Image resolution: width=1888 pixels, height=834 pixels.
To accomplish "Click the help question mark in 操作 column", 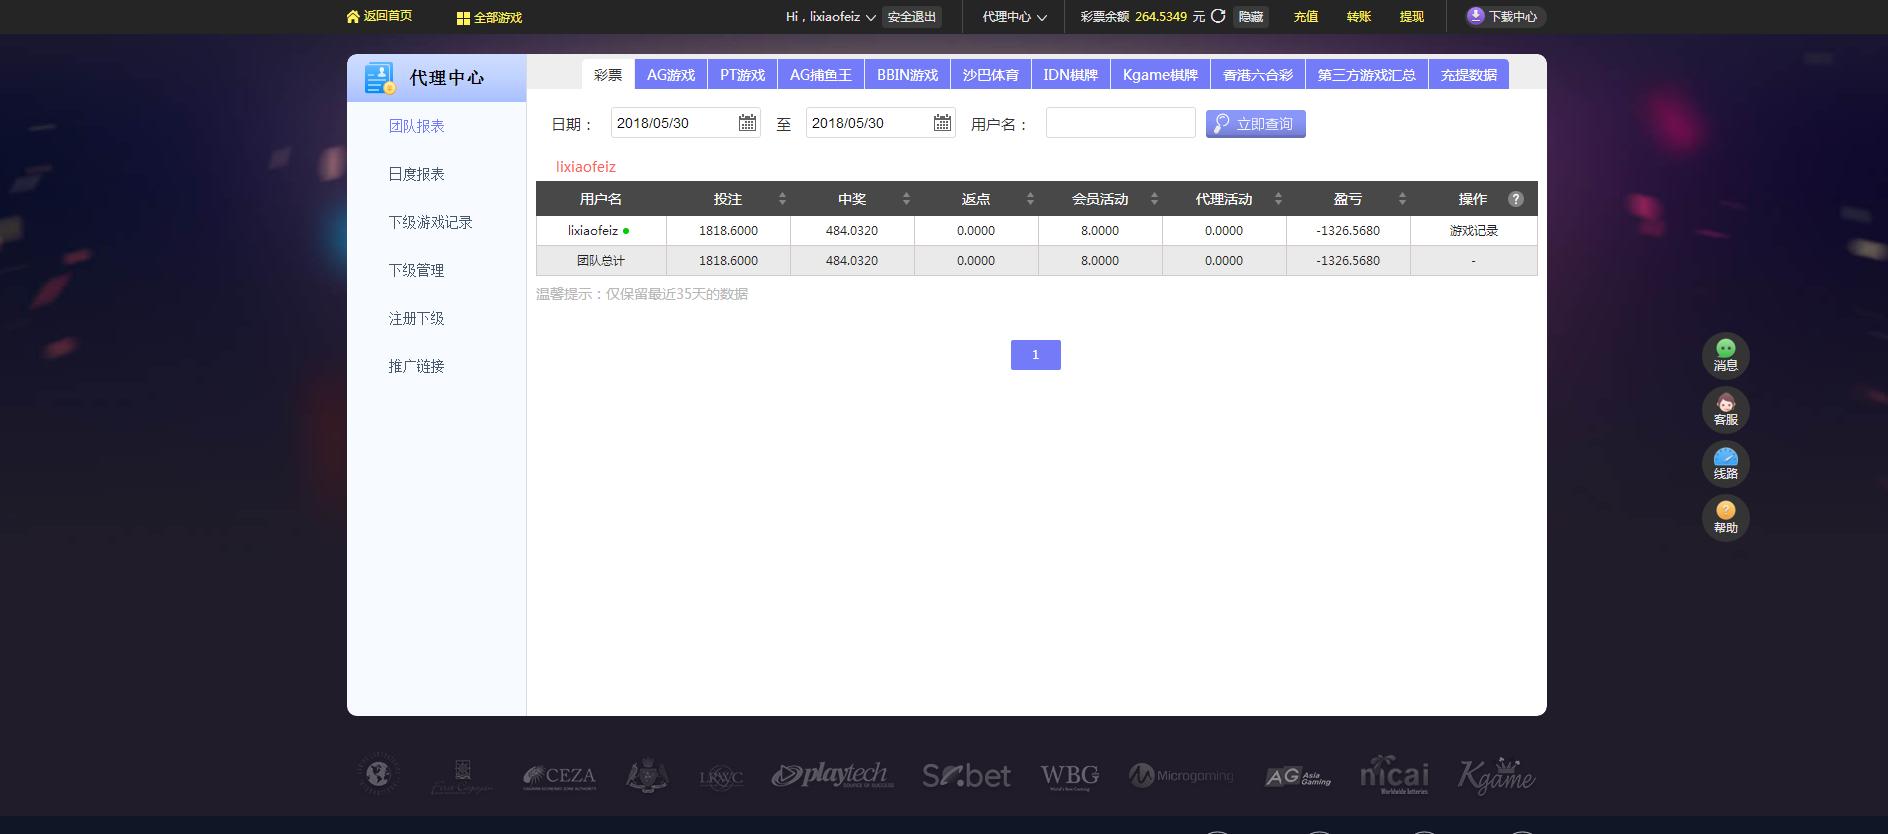I will 1516,199.
